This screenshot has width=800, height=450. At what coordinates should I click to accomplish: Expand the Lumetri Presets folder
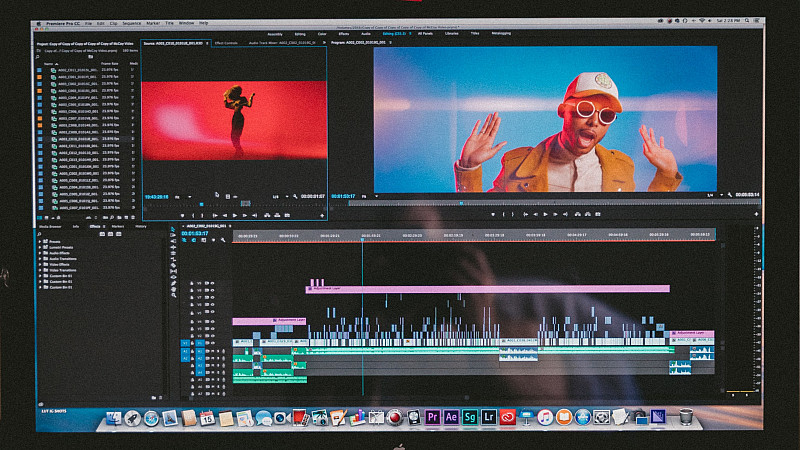40,247
